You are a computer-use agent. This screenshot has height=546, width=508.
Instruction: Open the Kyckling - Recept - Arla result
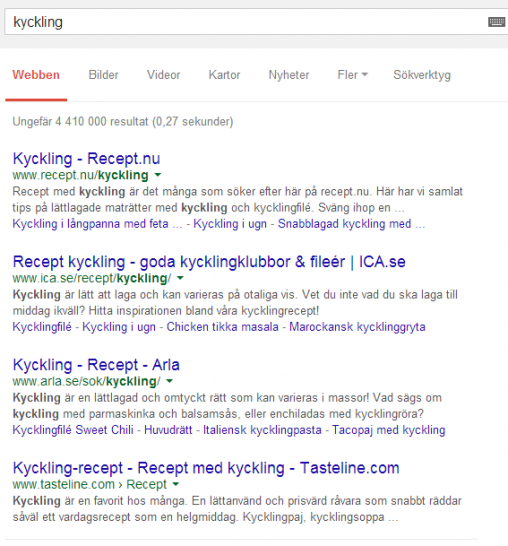[96, 365]
